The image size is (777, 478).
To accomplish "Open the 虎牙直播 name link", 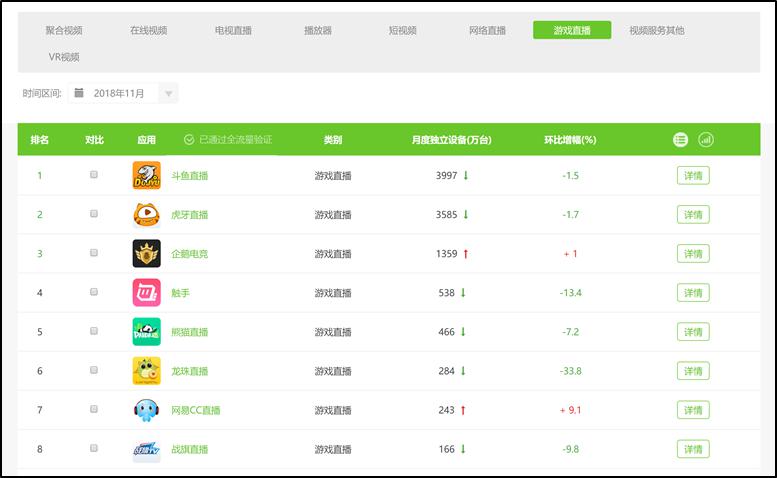I will click(190, 215).
